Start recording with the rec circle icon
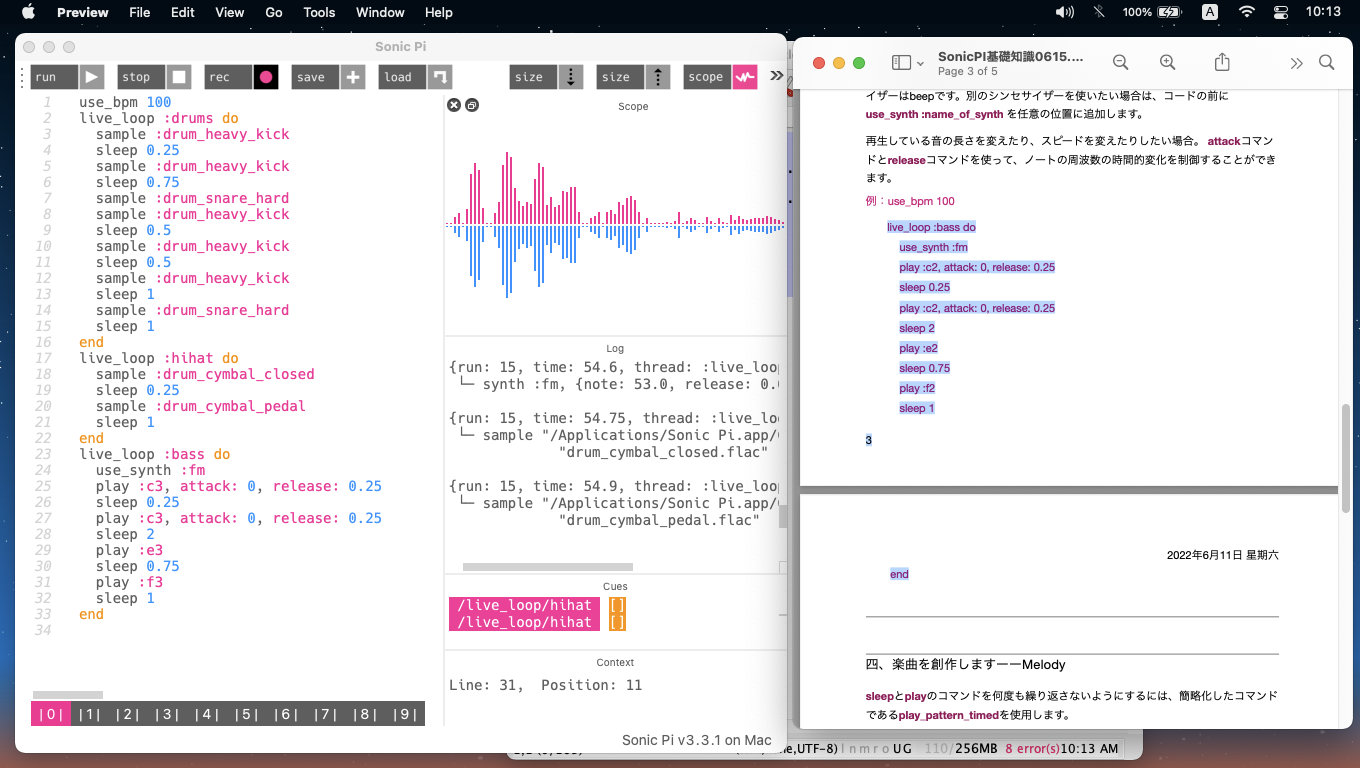 pos(266,77)
